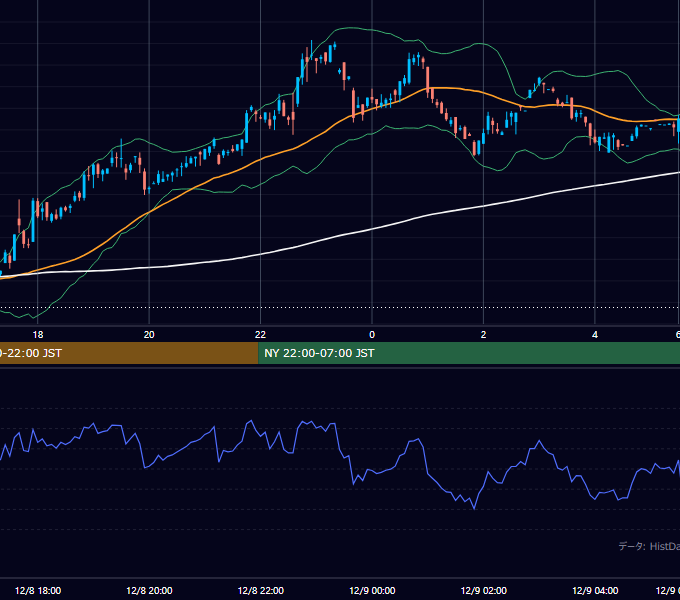The height and width of the screenshot is (600, 680).
Task: Click the "22" hour label on price chart axis
Action: pos(260,335)
